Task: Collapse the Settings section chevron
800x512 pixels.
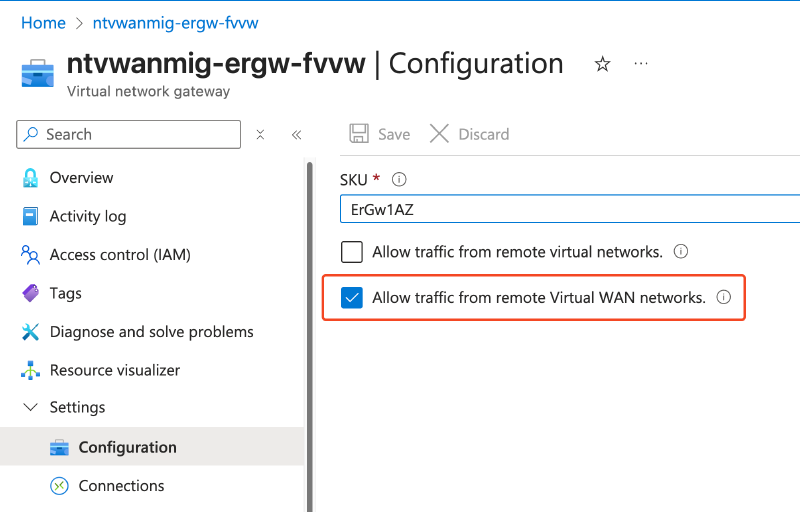Action: (x=31, y=407)
